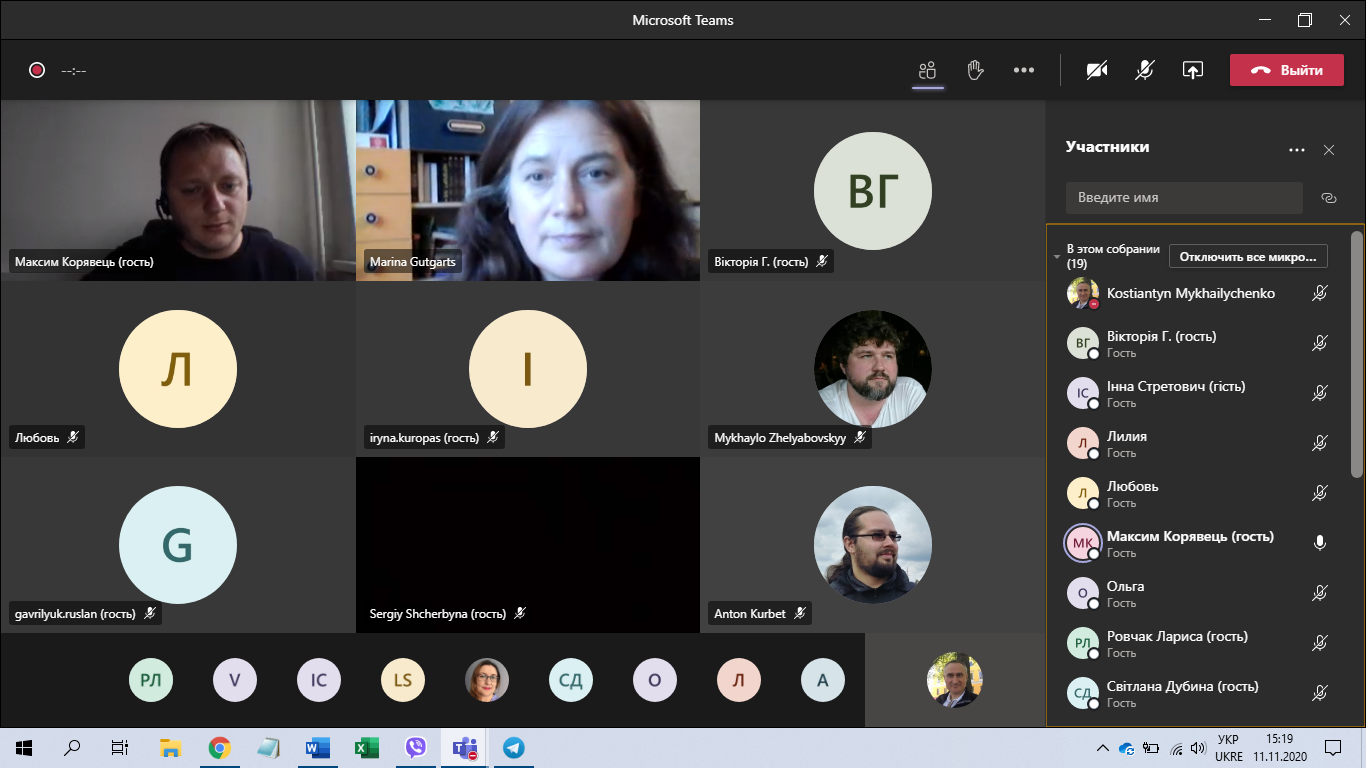Image resolution: width=1366 pixels, height=768 pixels.
Task: Turn on the camera
Action: pos(1097,70)
